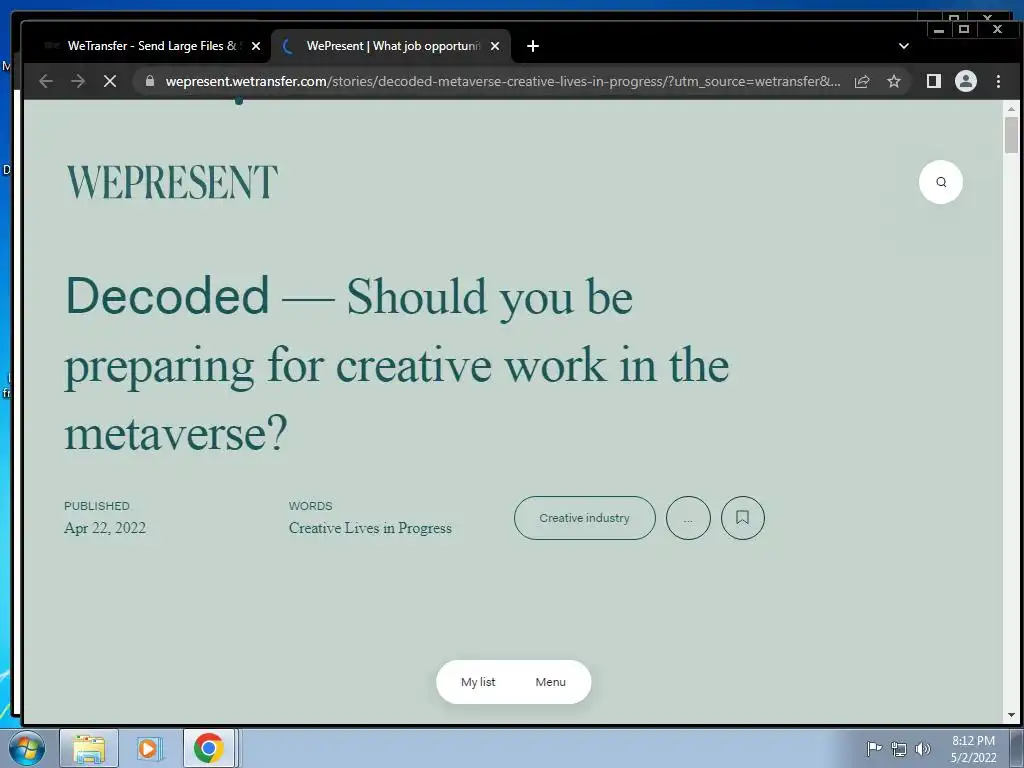1024x768 pixels.
Task: Stop loading the page
Action: click(110, 81)
